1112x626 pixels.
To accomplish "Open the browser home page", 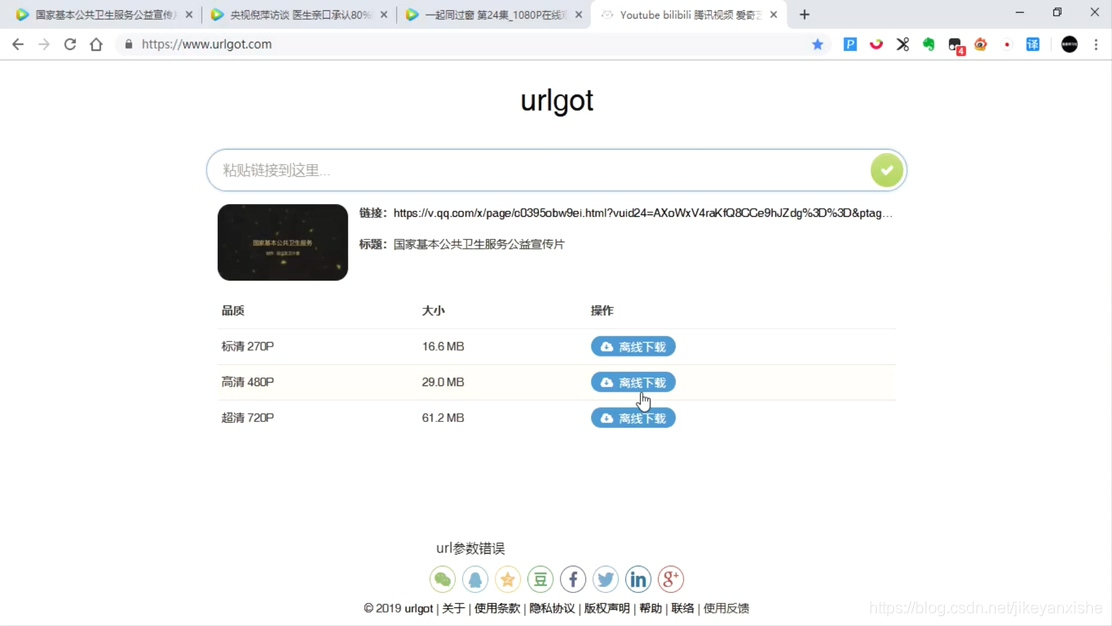I will click(x=96, y=44).
